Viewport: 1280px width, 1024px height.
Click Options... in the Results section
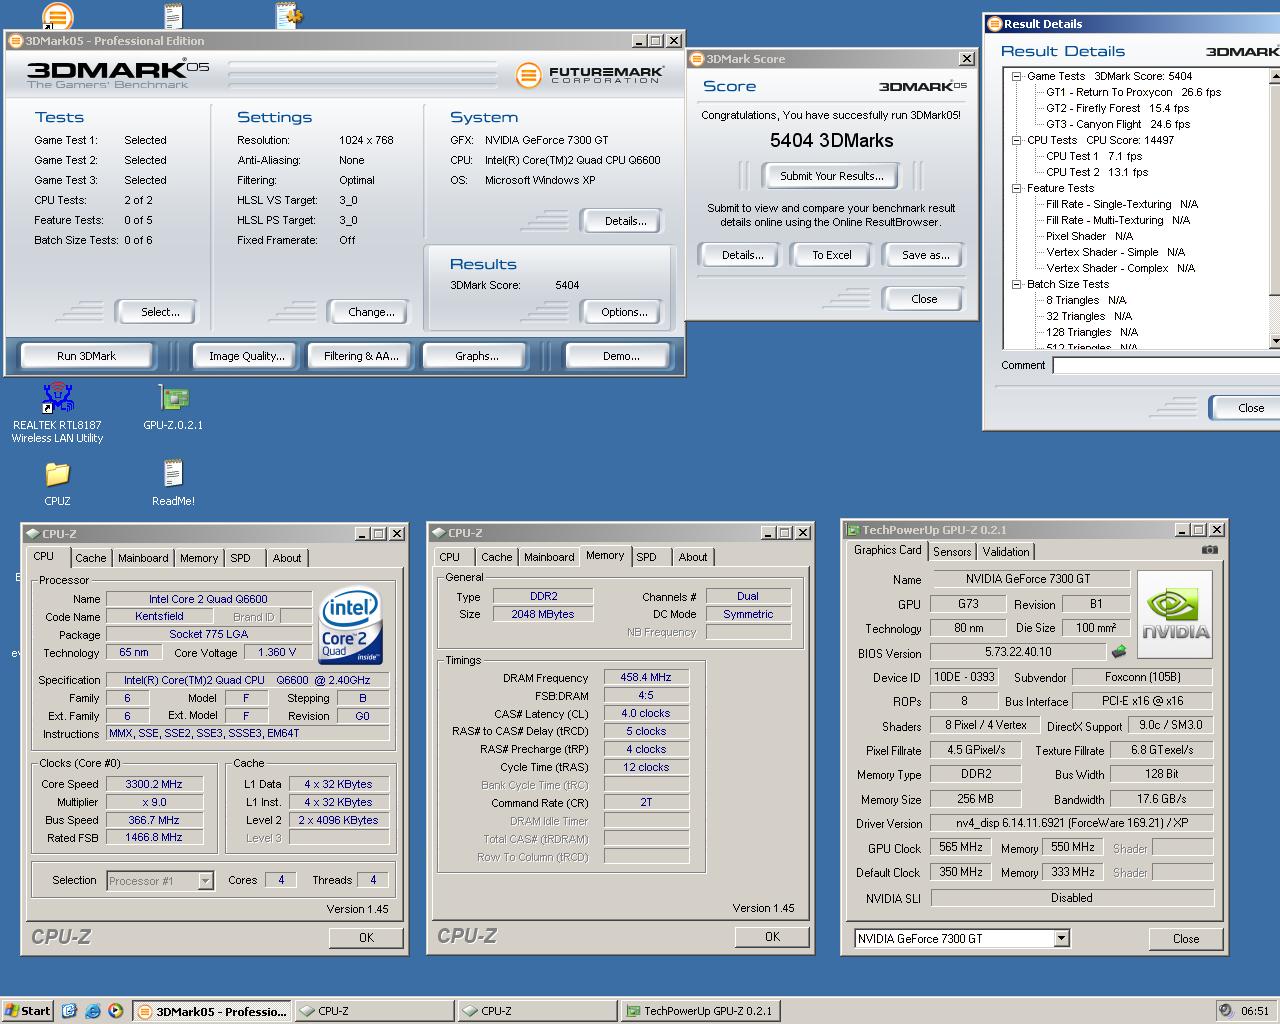tap(624, 312)
